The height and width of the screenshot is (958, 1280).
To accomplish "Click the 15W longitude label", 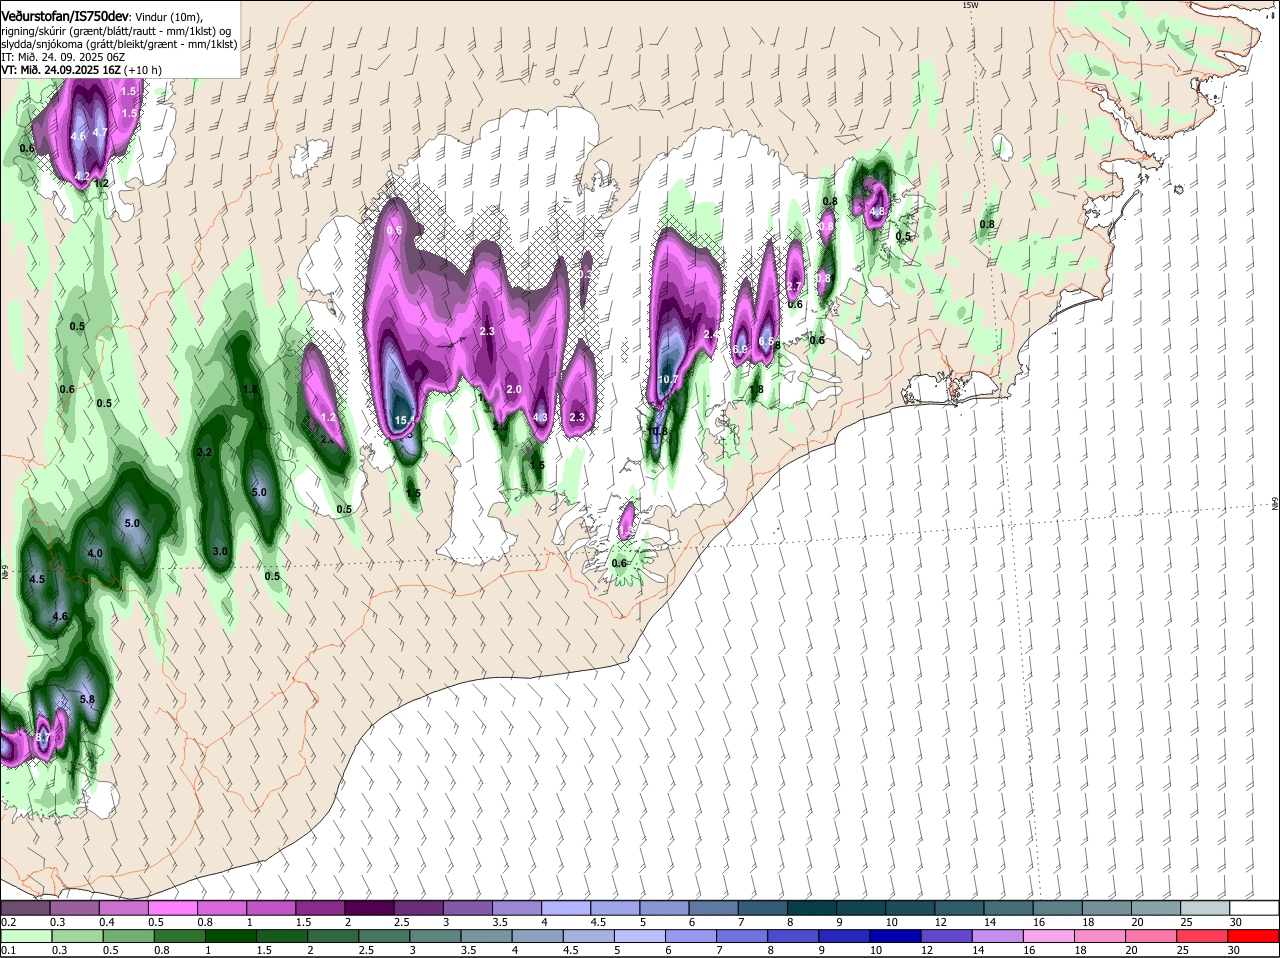I will tap(969, 5).
